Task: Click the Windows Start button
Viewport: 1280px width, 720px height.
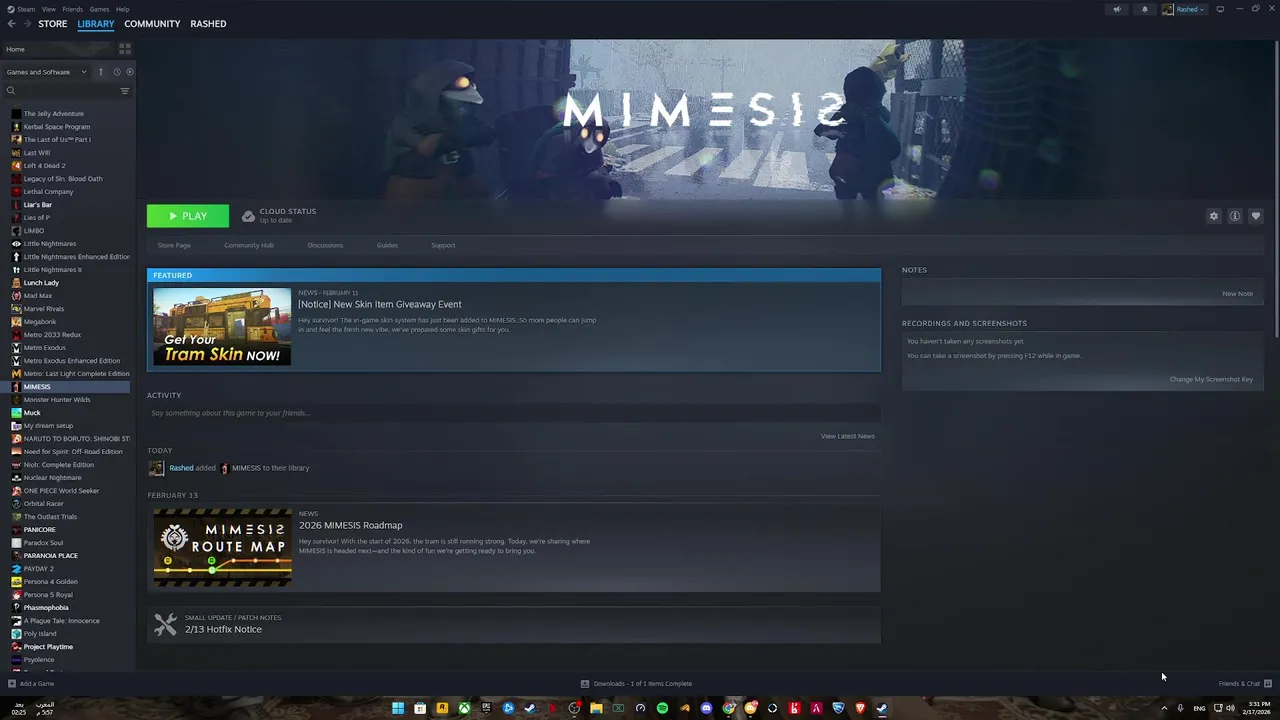Action: pyautogui.click(x=398, y=708)
